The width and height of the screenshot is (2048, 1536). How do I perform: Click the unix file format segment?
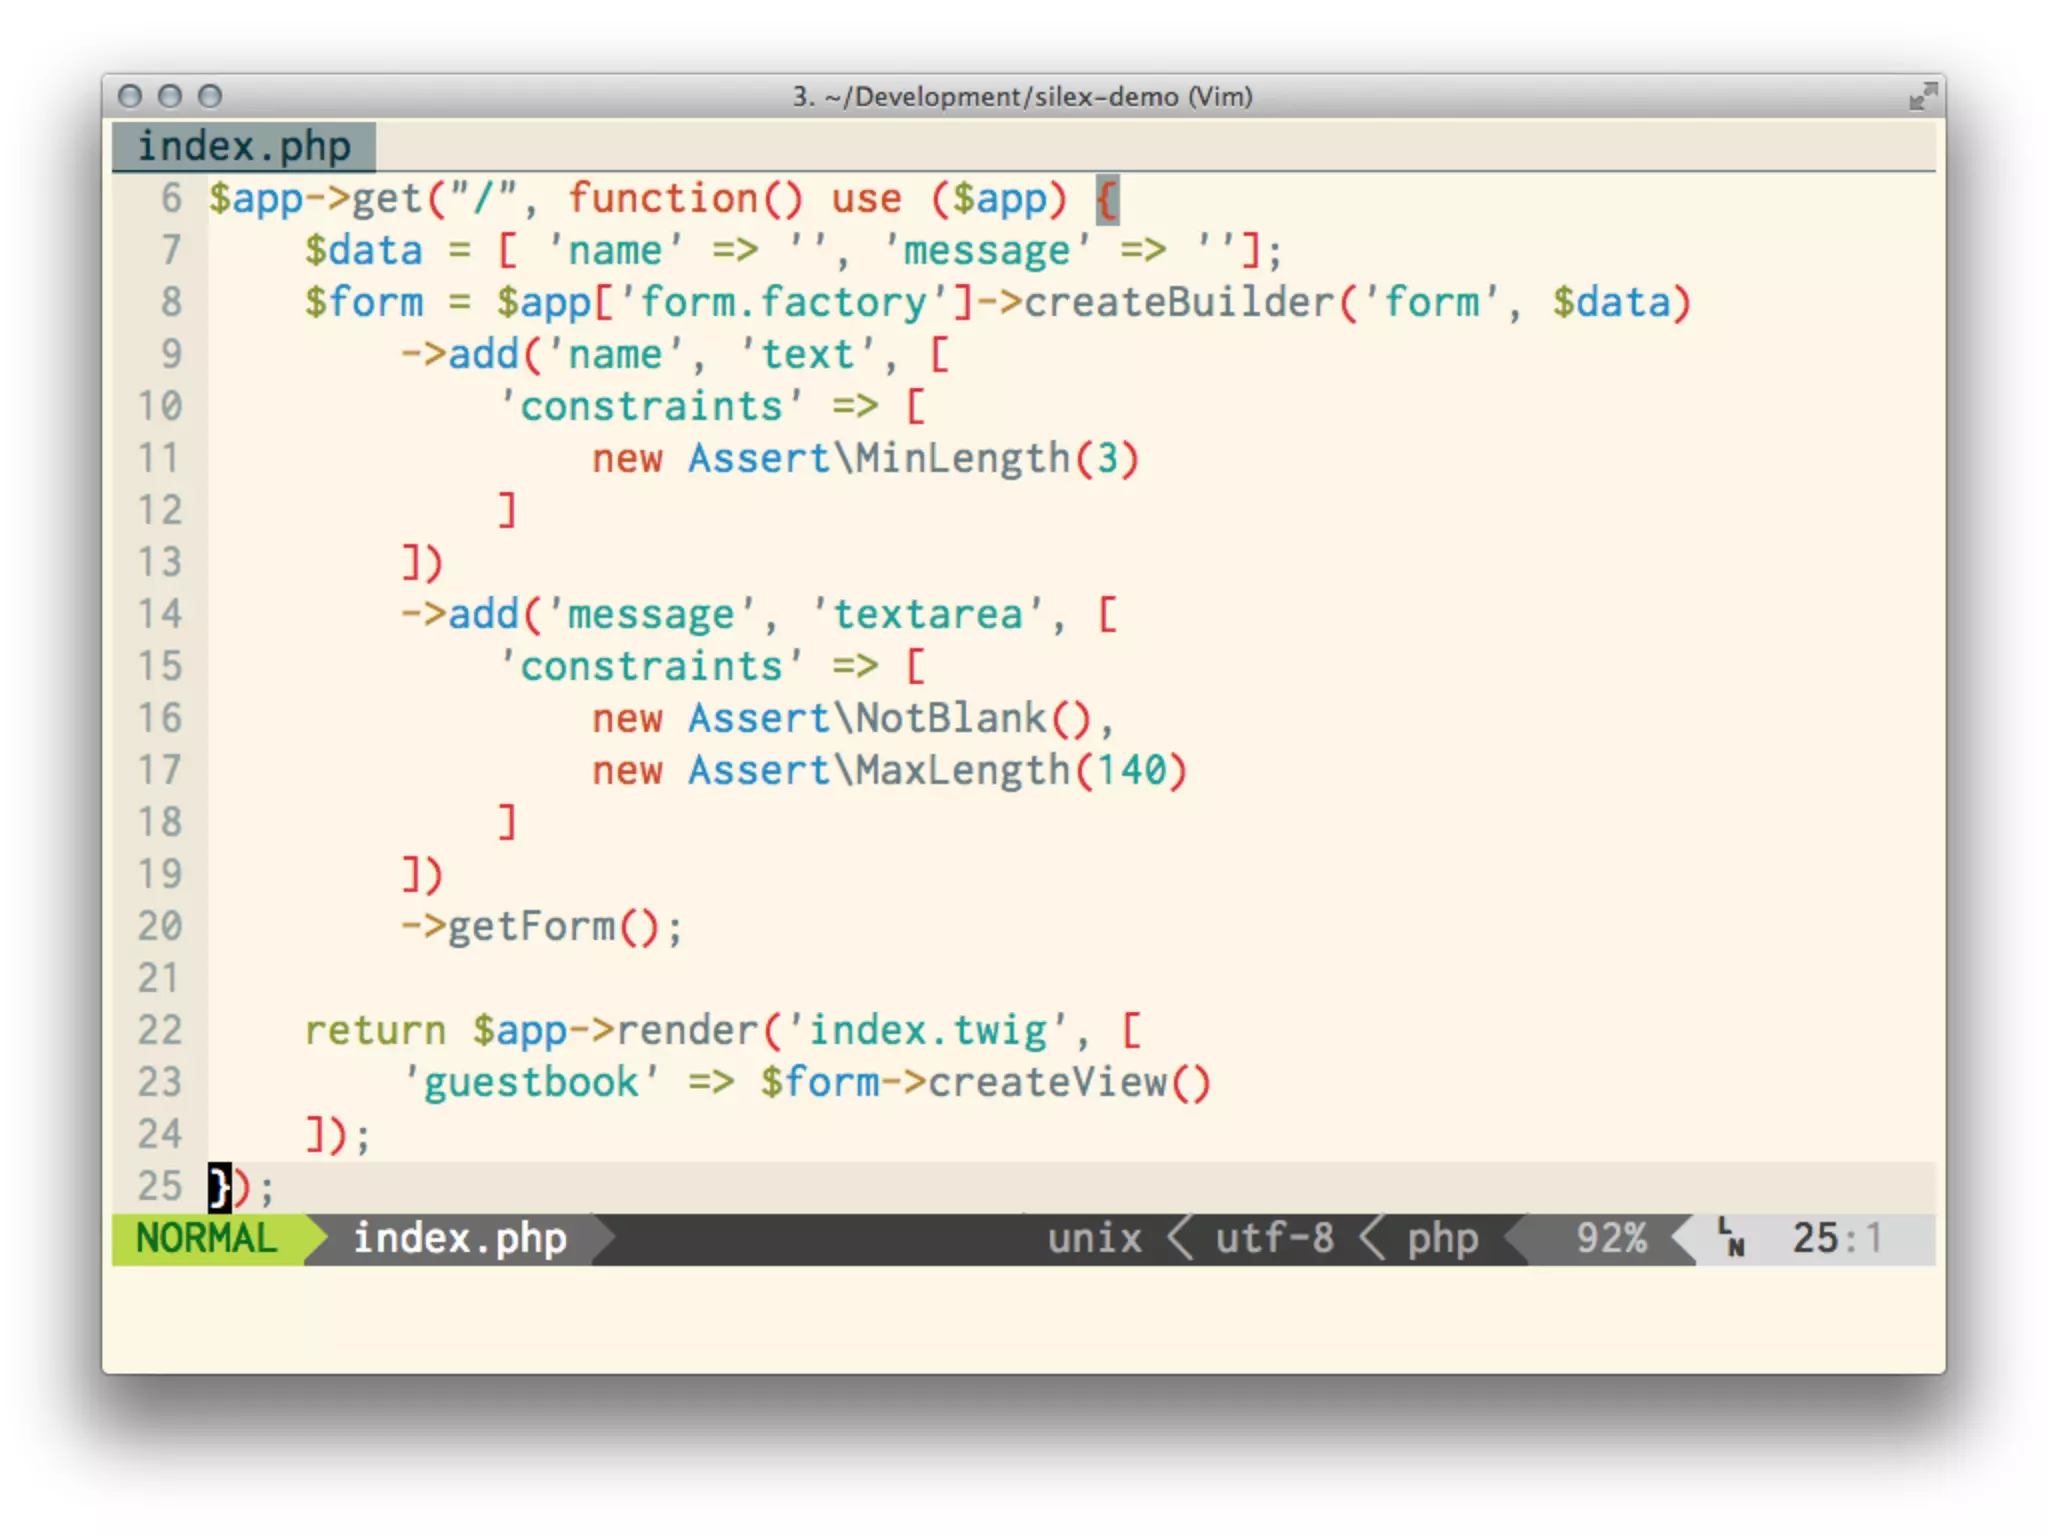click(x=1094, y=1239)
